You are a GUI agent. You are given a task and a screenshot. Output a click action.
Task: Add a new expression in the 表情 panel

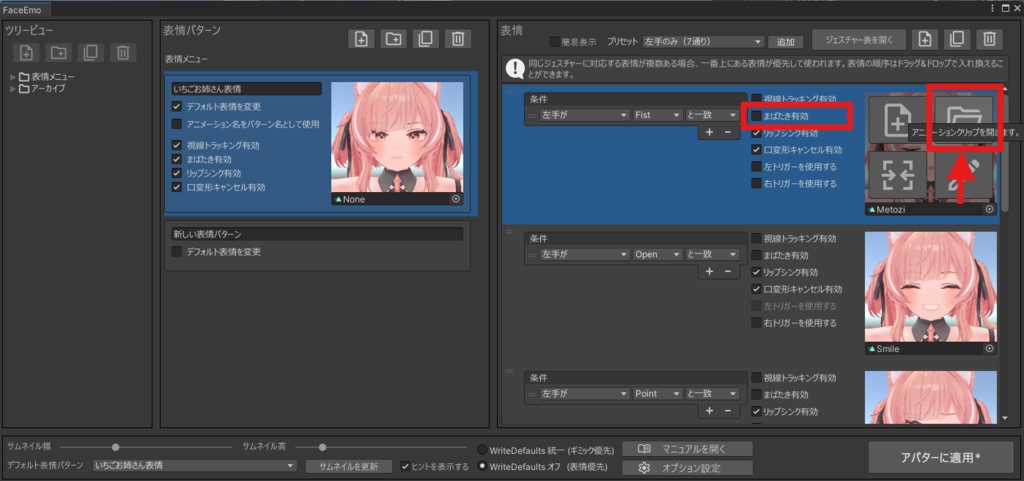[x=925, y=39]
